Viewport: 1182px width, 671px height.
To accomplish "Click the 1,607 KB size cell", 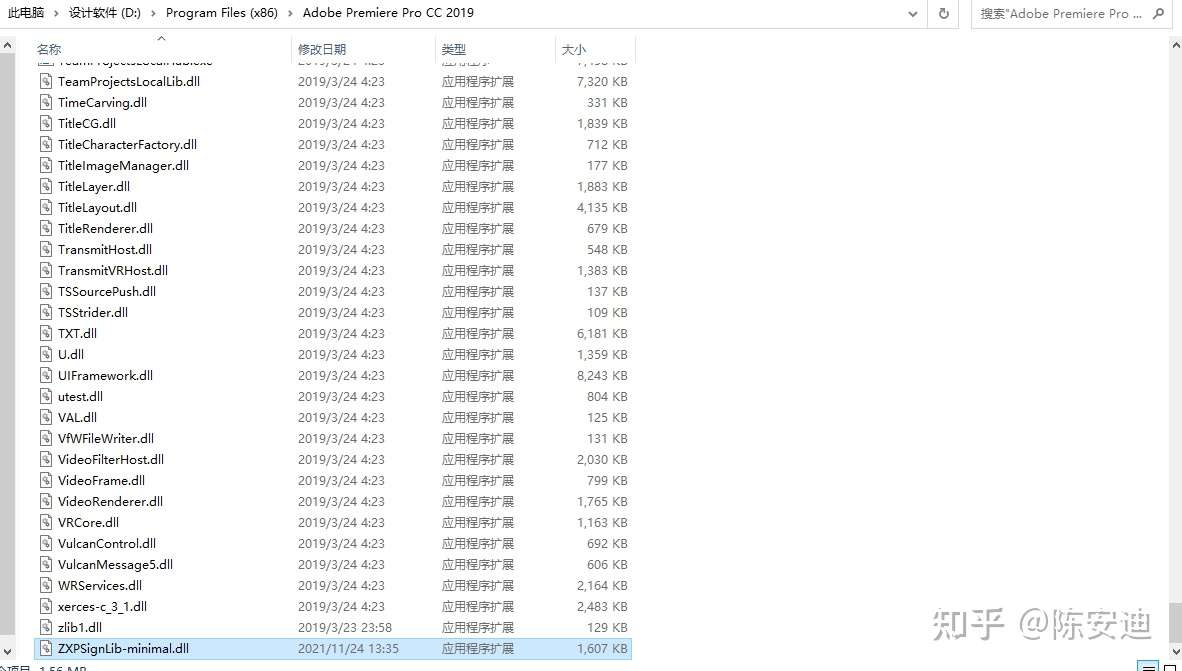I will [602, 648].
